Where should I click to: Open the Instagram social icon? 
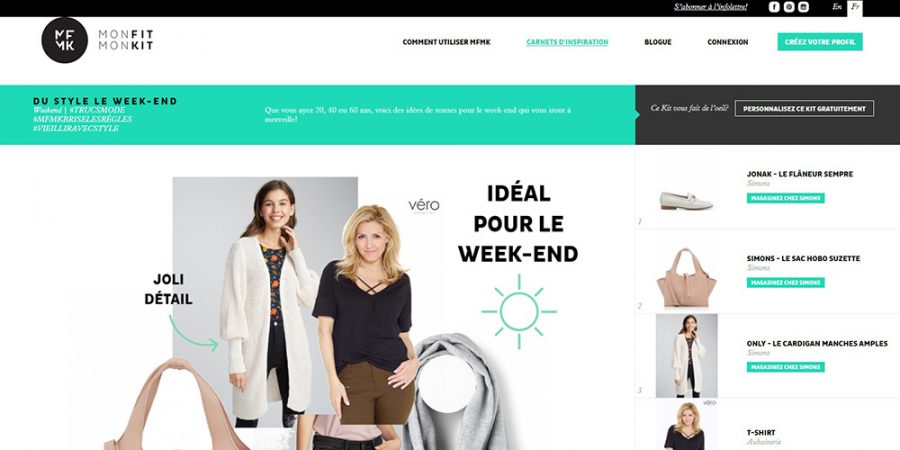pyautogui.click(x=804, y=7)
